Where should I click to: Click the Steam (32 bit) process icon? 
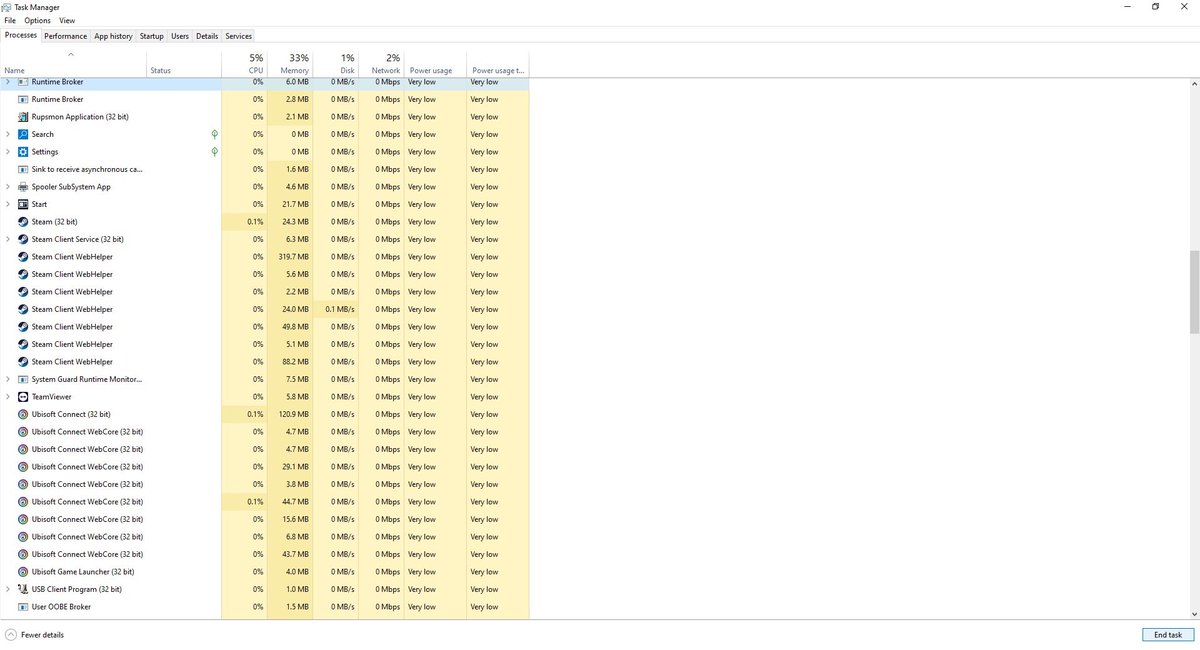pos(23,222)
